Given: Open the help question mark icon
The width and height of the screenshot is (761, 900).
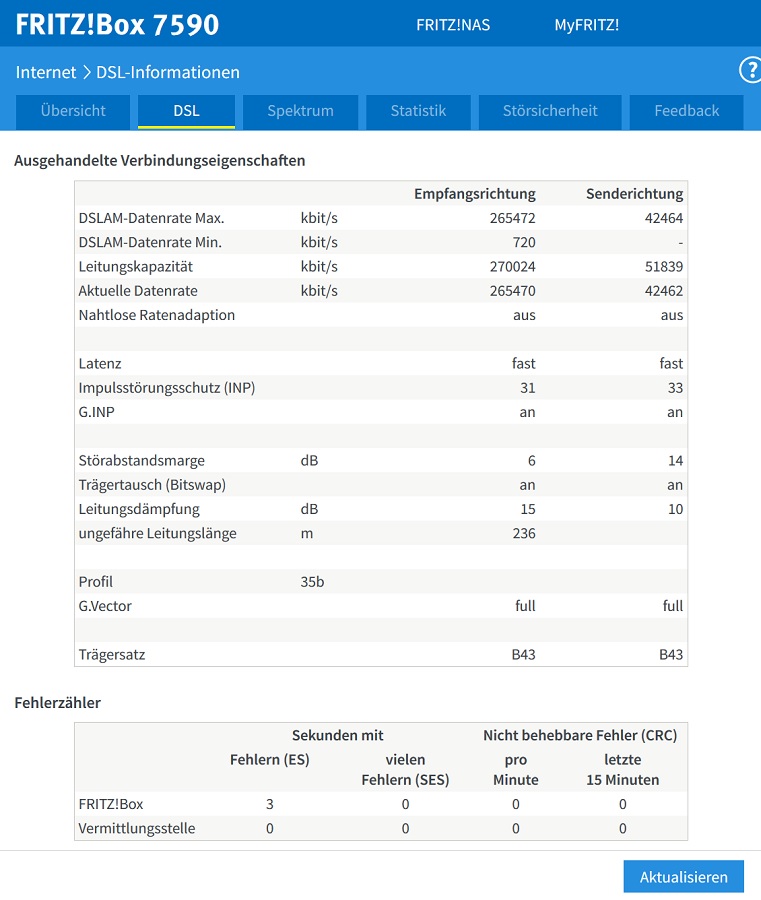Looking at the screenshot, I should point(751,71).
